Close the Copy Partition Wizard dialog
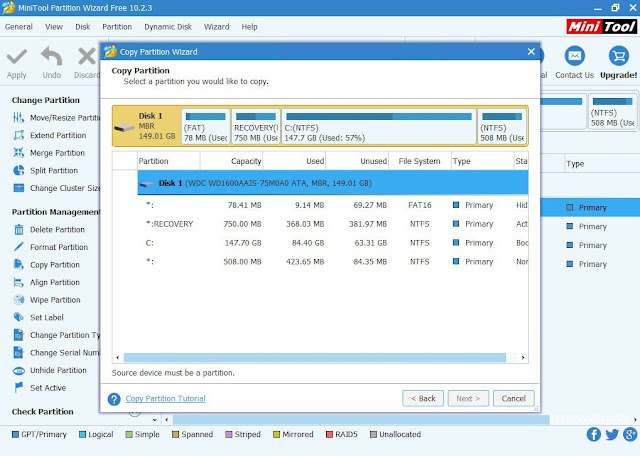640x456 pixels. point(531,51)
